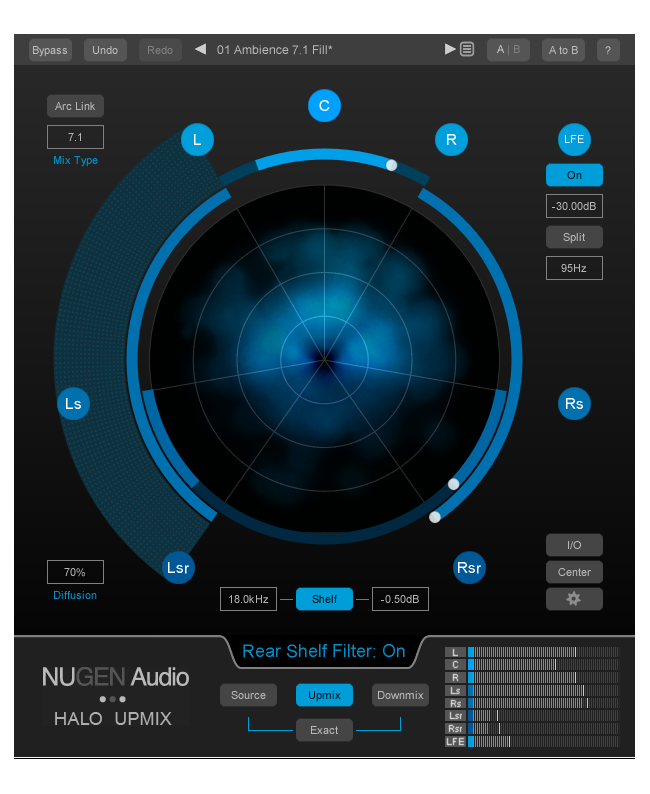
Task: Click the Rear Shelf Filter: On status text
Action: (324, 651)
